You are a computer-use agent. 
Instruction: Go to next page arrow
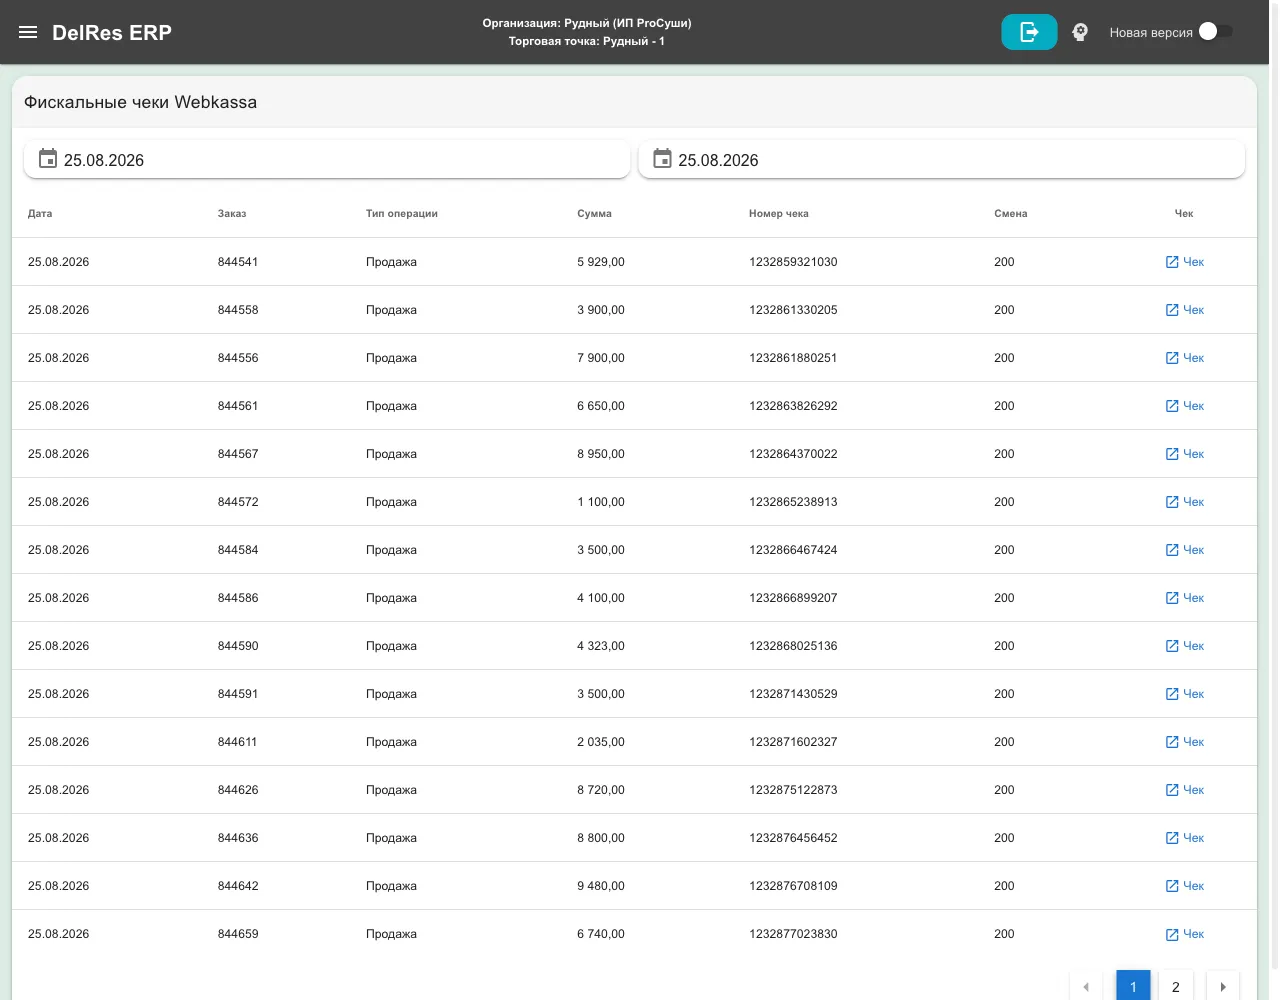coord(1223,986)
